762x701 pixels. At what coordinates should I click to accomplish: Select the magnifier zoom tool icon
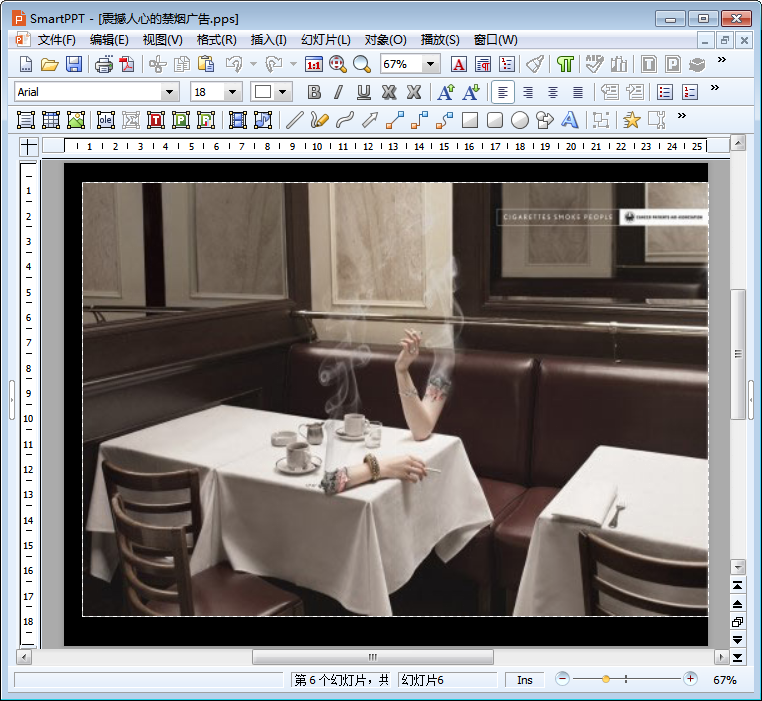pyautogui.click(x=361, y=64)
